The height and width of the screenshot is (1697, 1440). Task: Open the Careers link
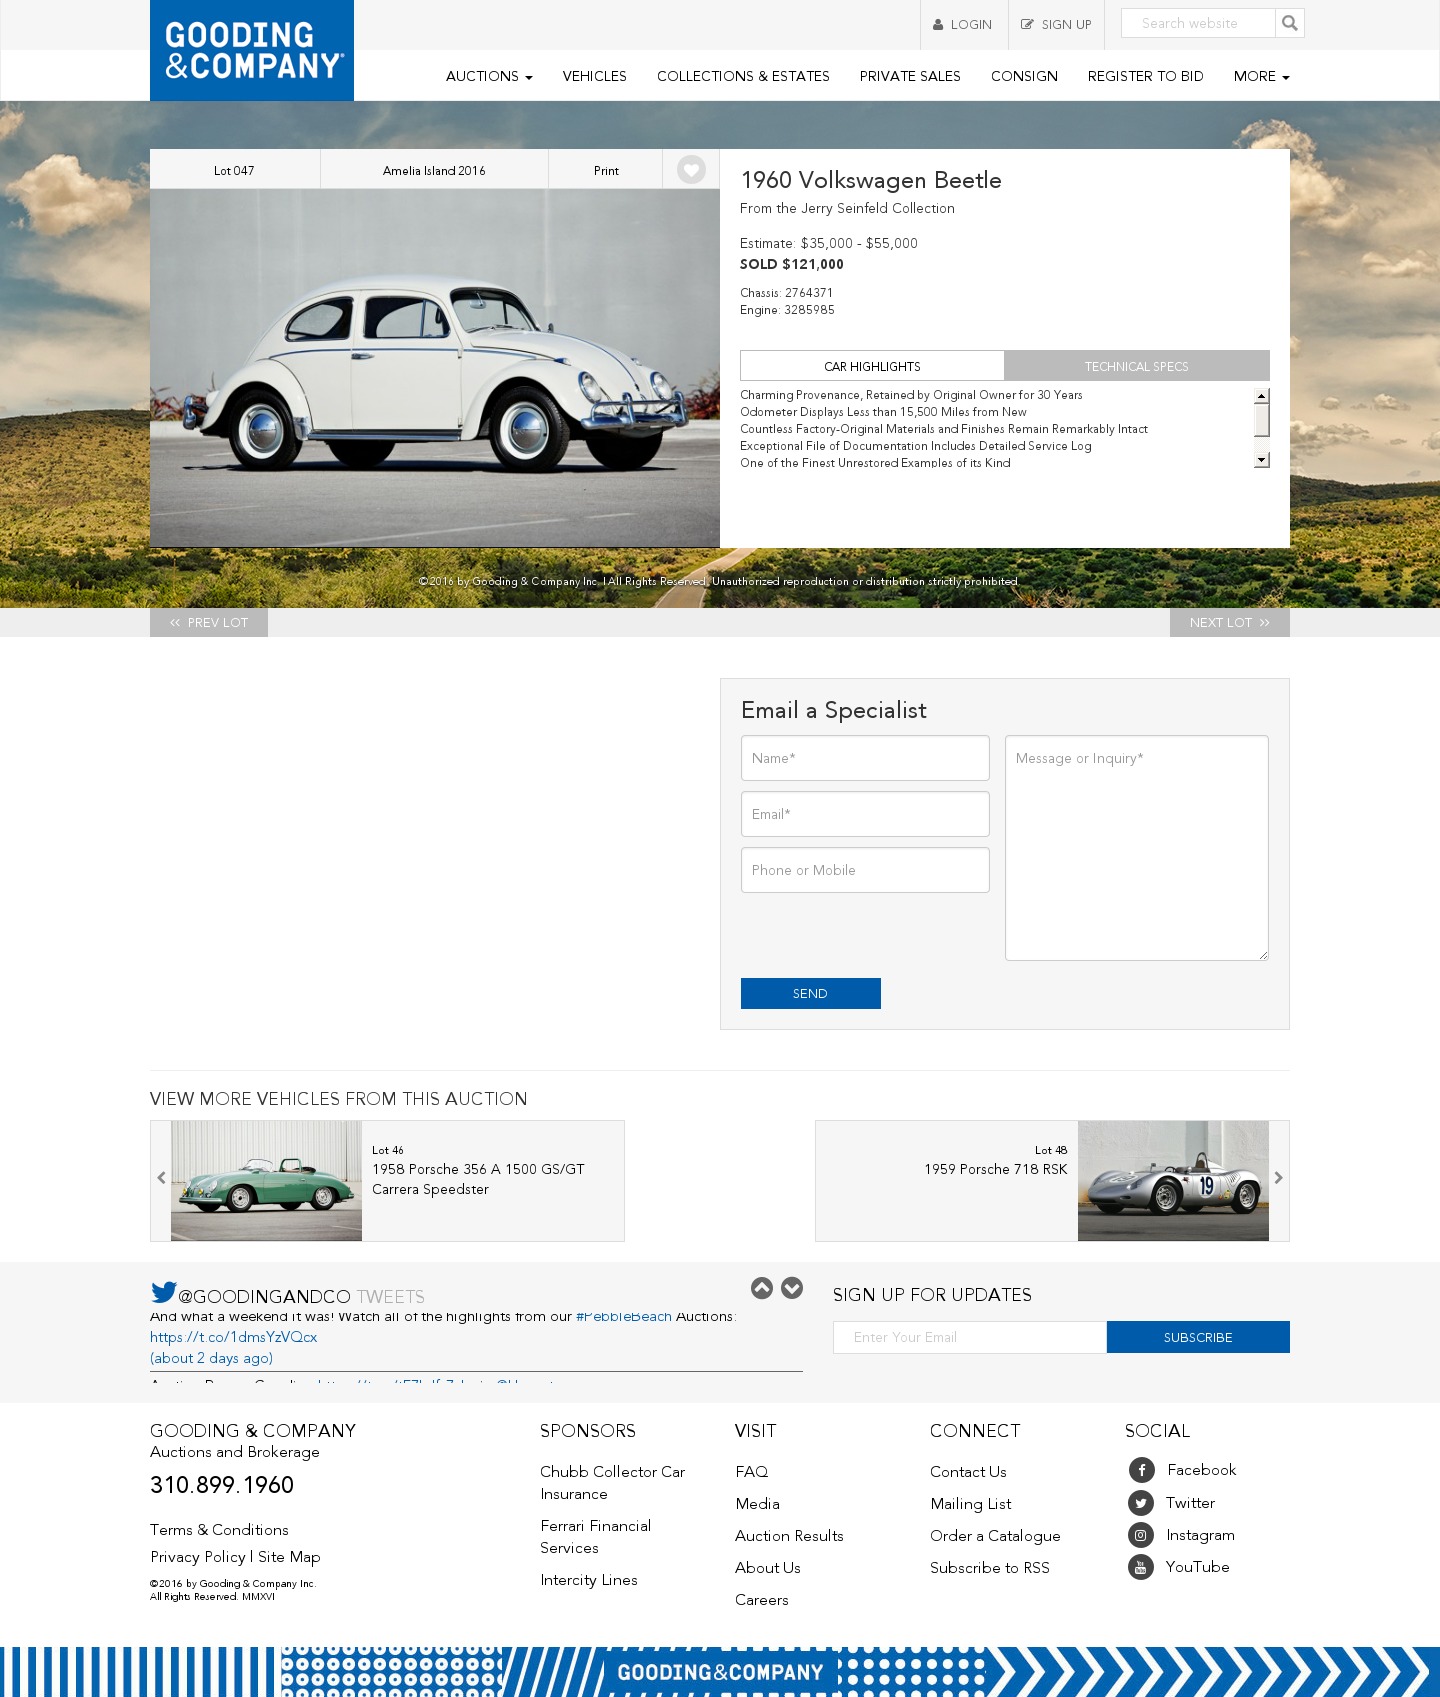click(762, 1600)
